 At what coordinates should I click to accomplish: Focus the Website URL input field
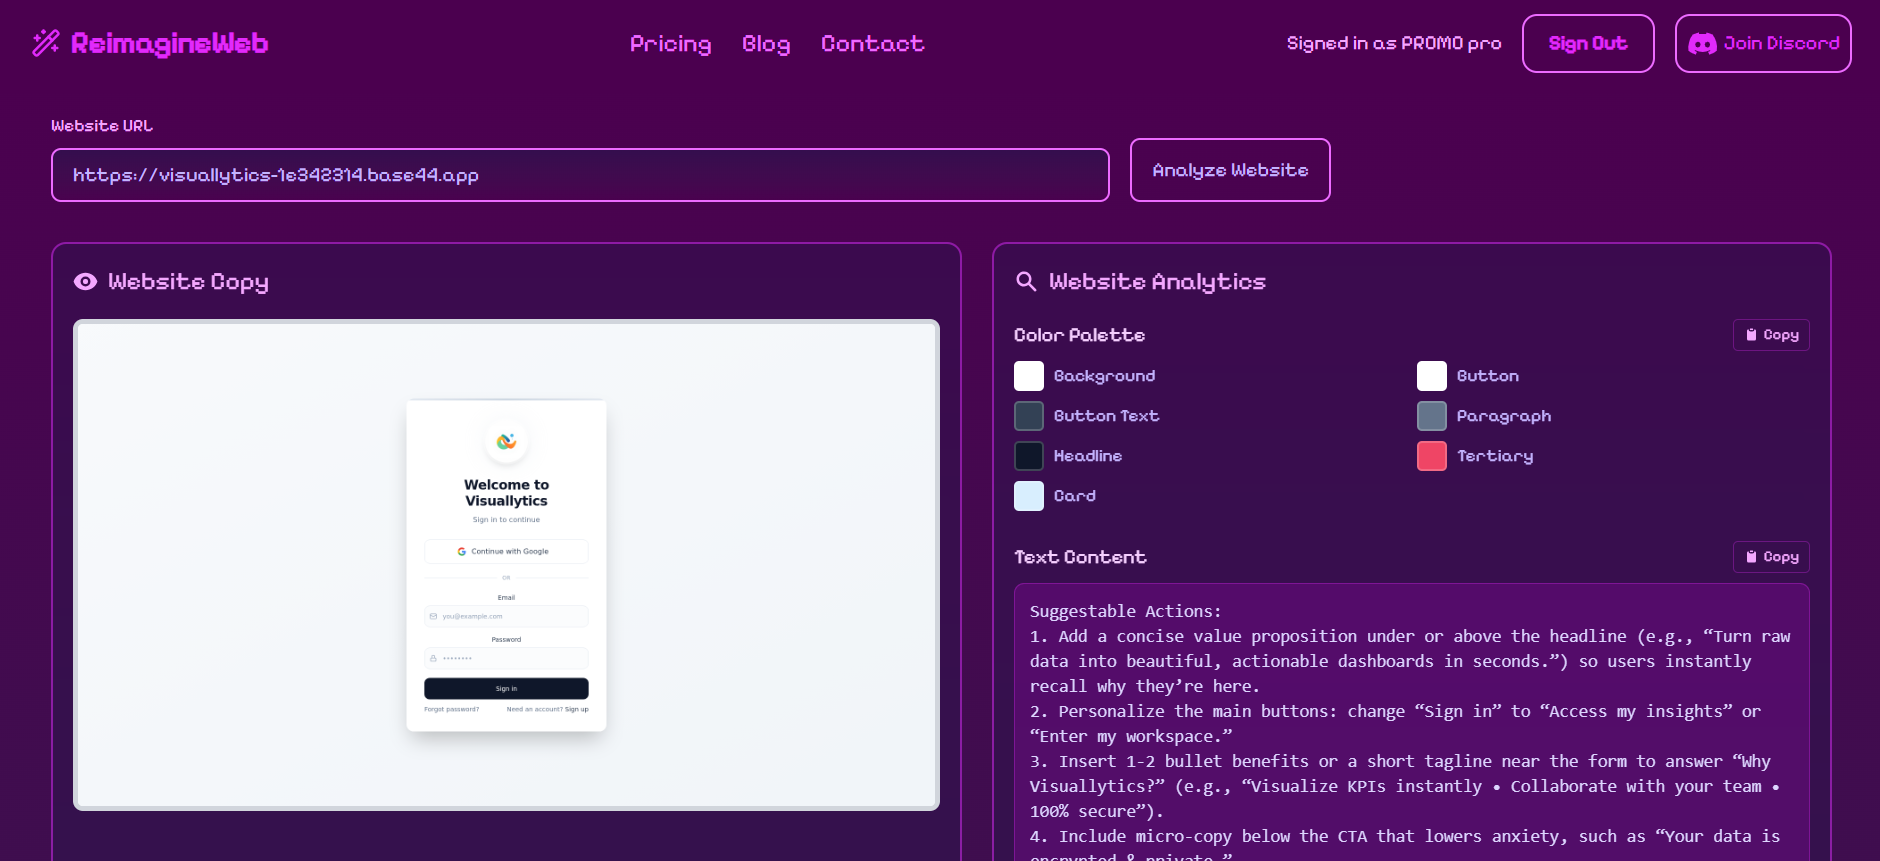(x=580, y=175)
